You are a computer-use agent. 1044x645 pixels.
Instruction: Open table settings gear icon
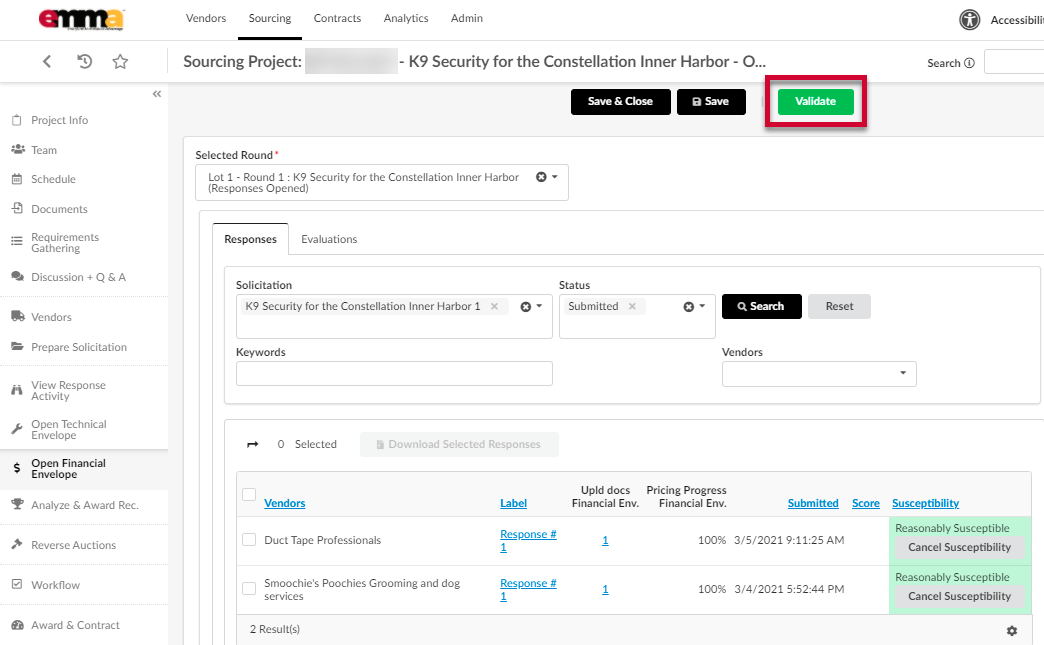point(1011,630)
